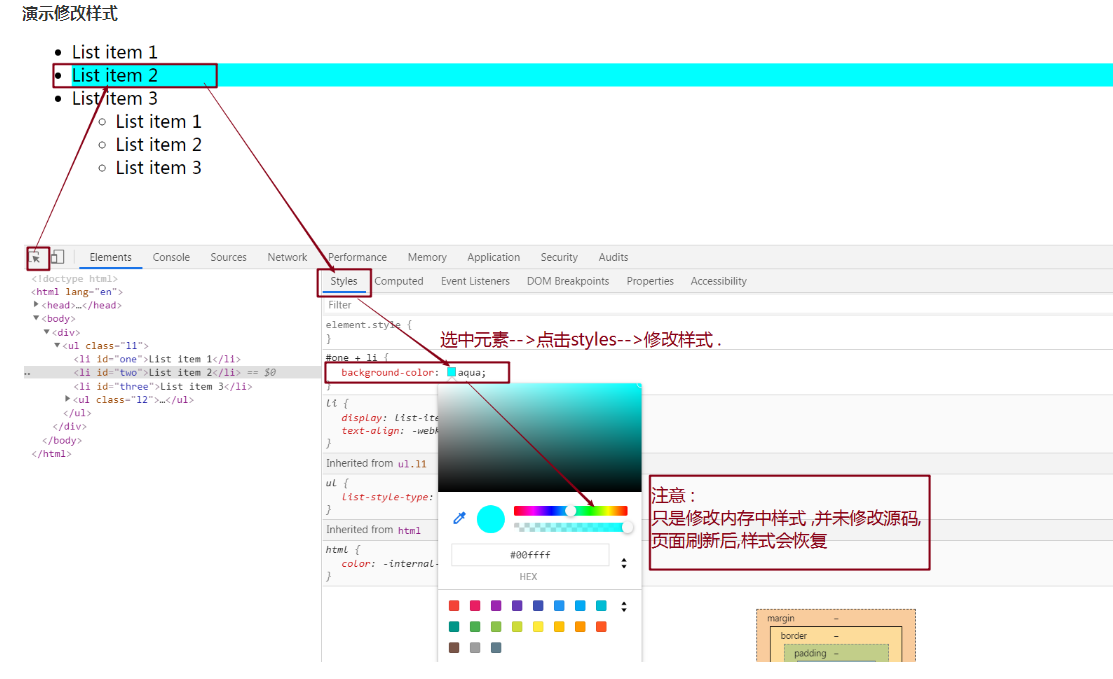This screenshot has height=679, width=1113.
Task: Click the html inherited-from link
Action: (x=409, y=530)
